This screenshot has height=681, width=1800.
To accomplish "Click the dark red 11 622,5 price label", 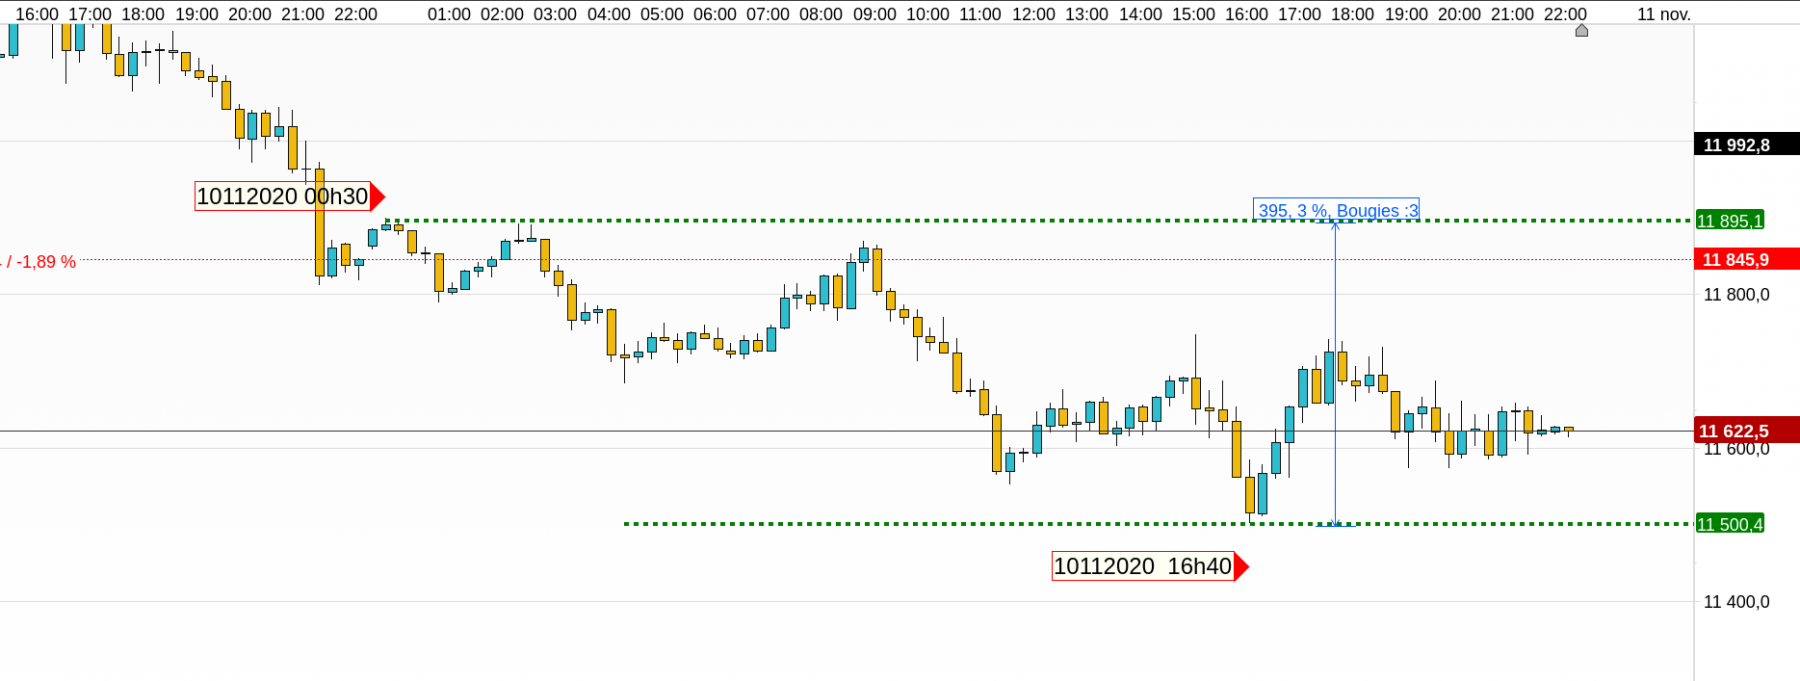I will point(1746,430).
